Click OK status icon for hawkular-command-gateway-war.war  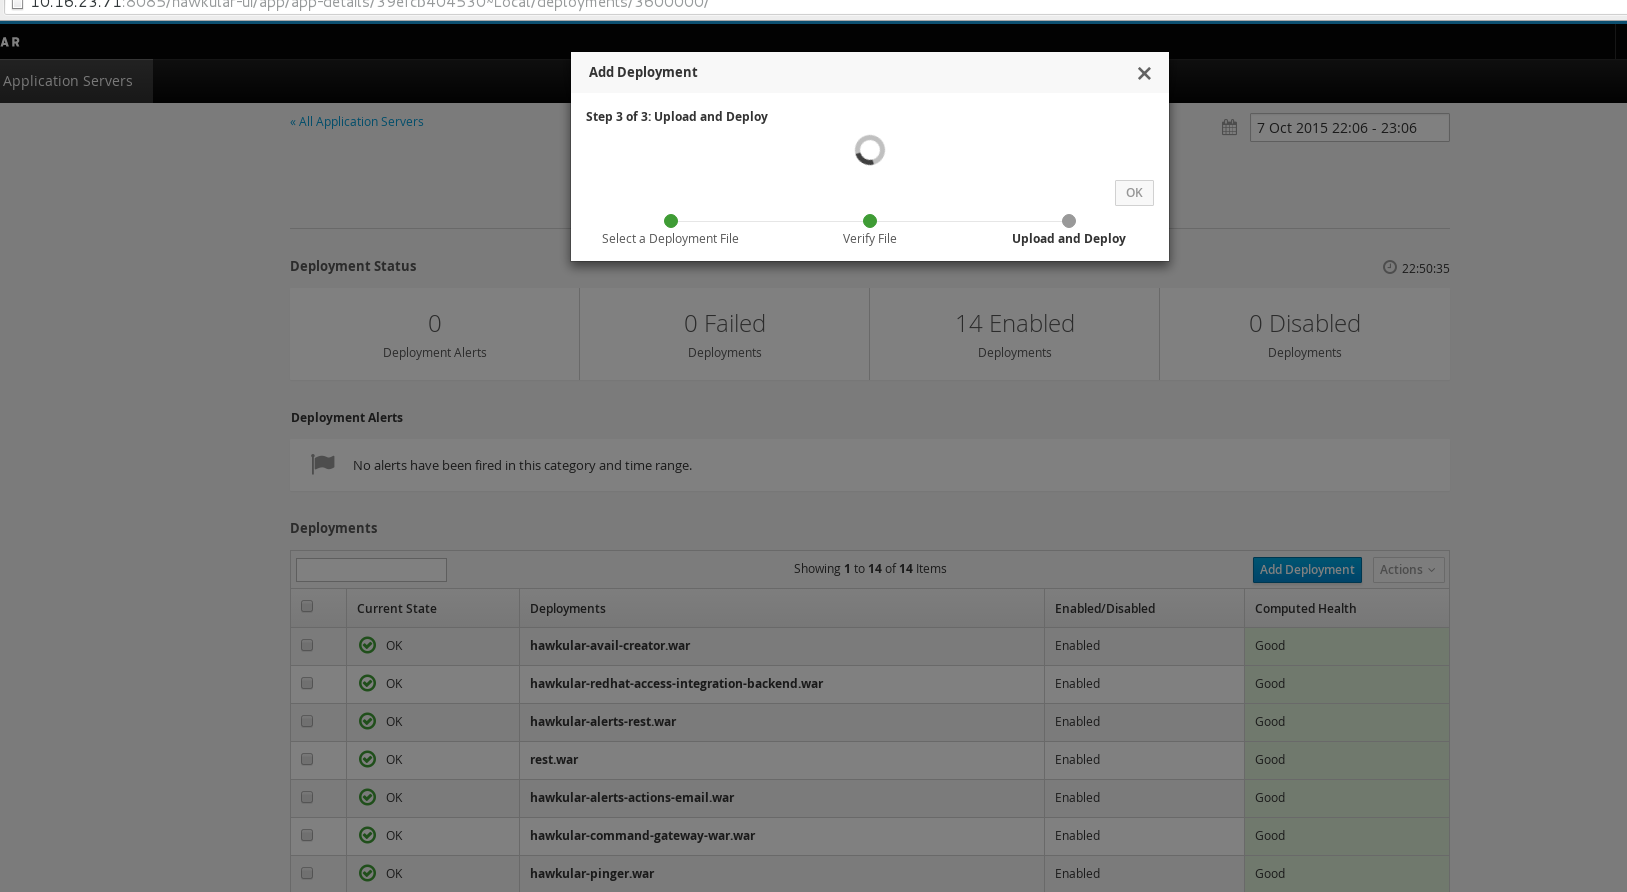tap(367, 835)
